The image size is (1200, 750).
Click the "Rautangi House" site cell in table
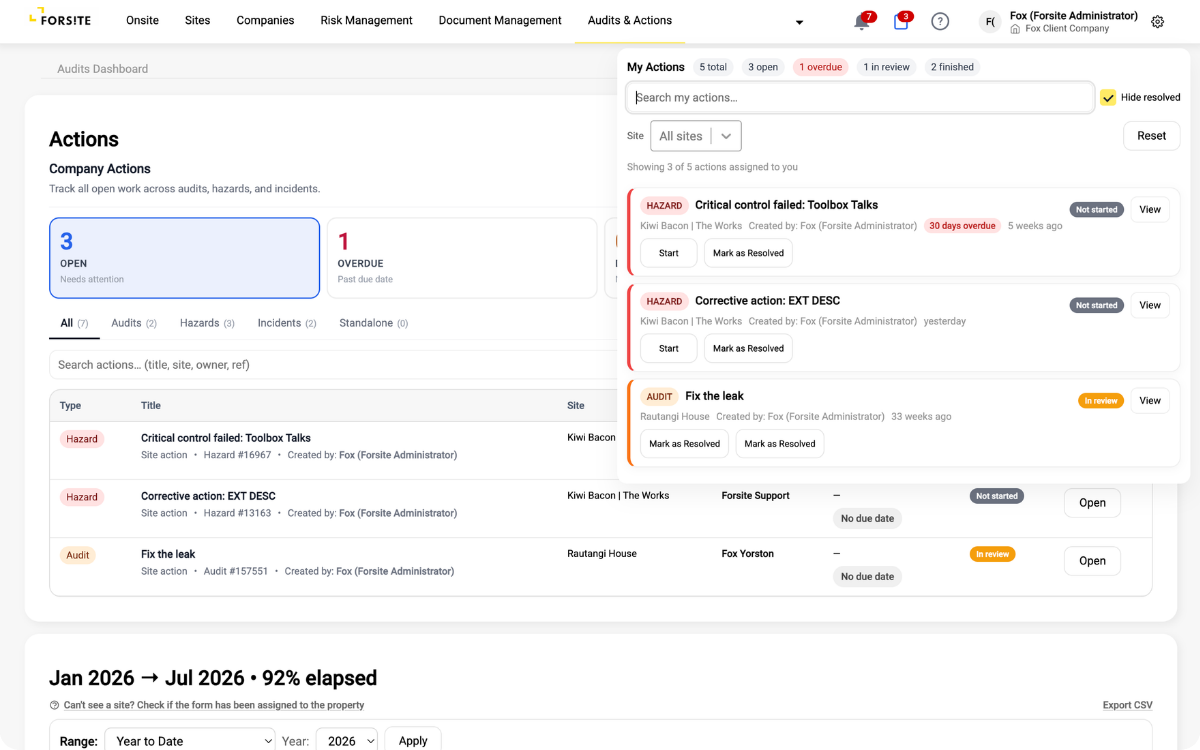click(602, 554)
